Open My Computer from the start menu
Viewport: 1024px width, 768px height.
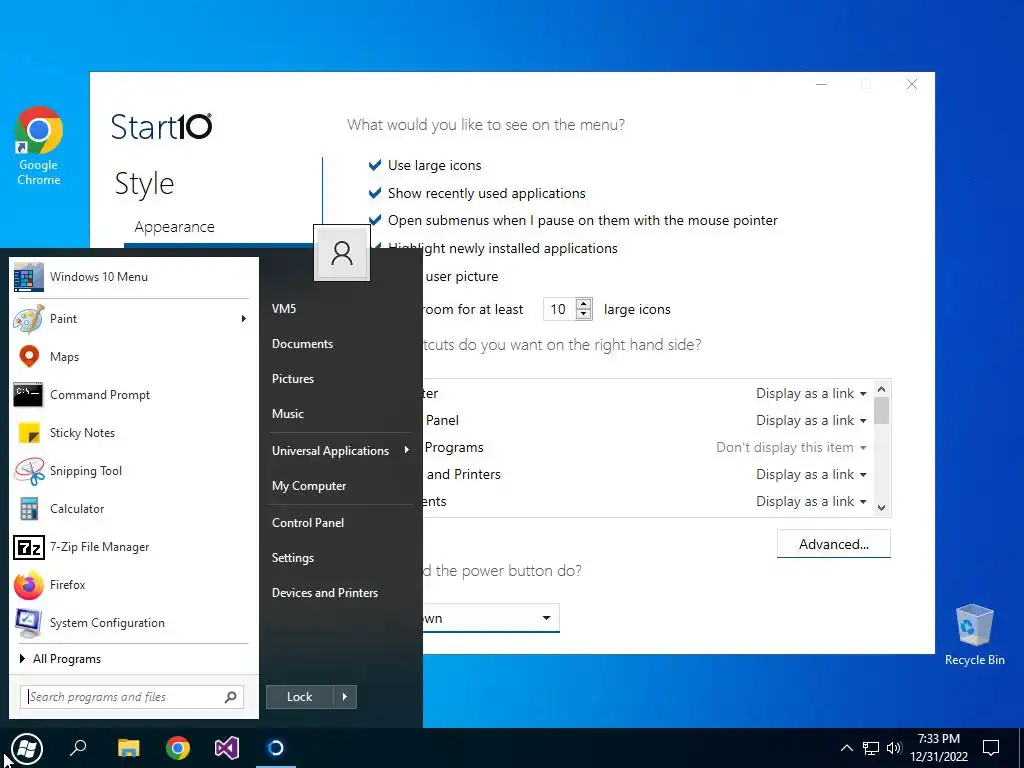coord(309,486)
